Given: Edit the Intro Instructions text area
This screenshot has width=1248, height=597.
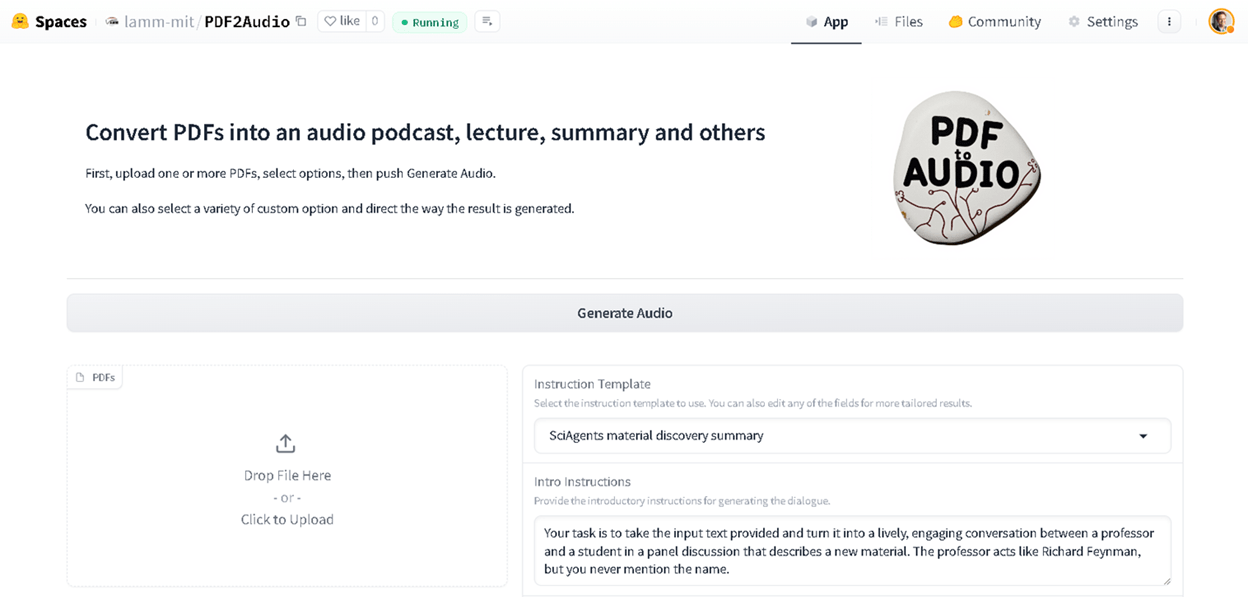Looking at the screenshot, I should 852,551.
